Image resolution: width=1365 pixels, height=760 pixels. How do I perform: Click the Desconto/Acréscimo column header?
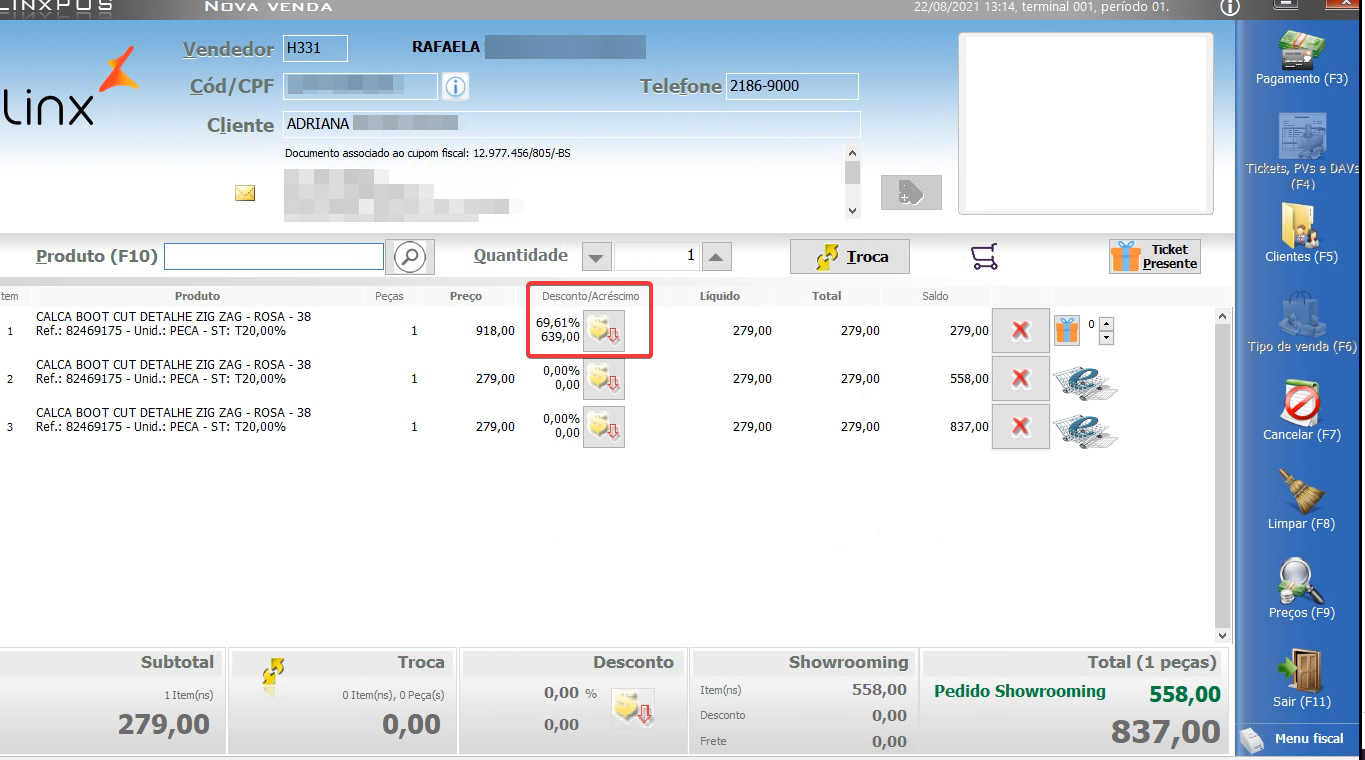(590, 296)
